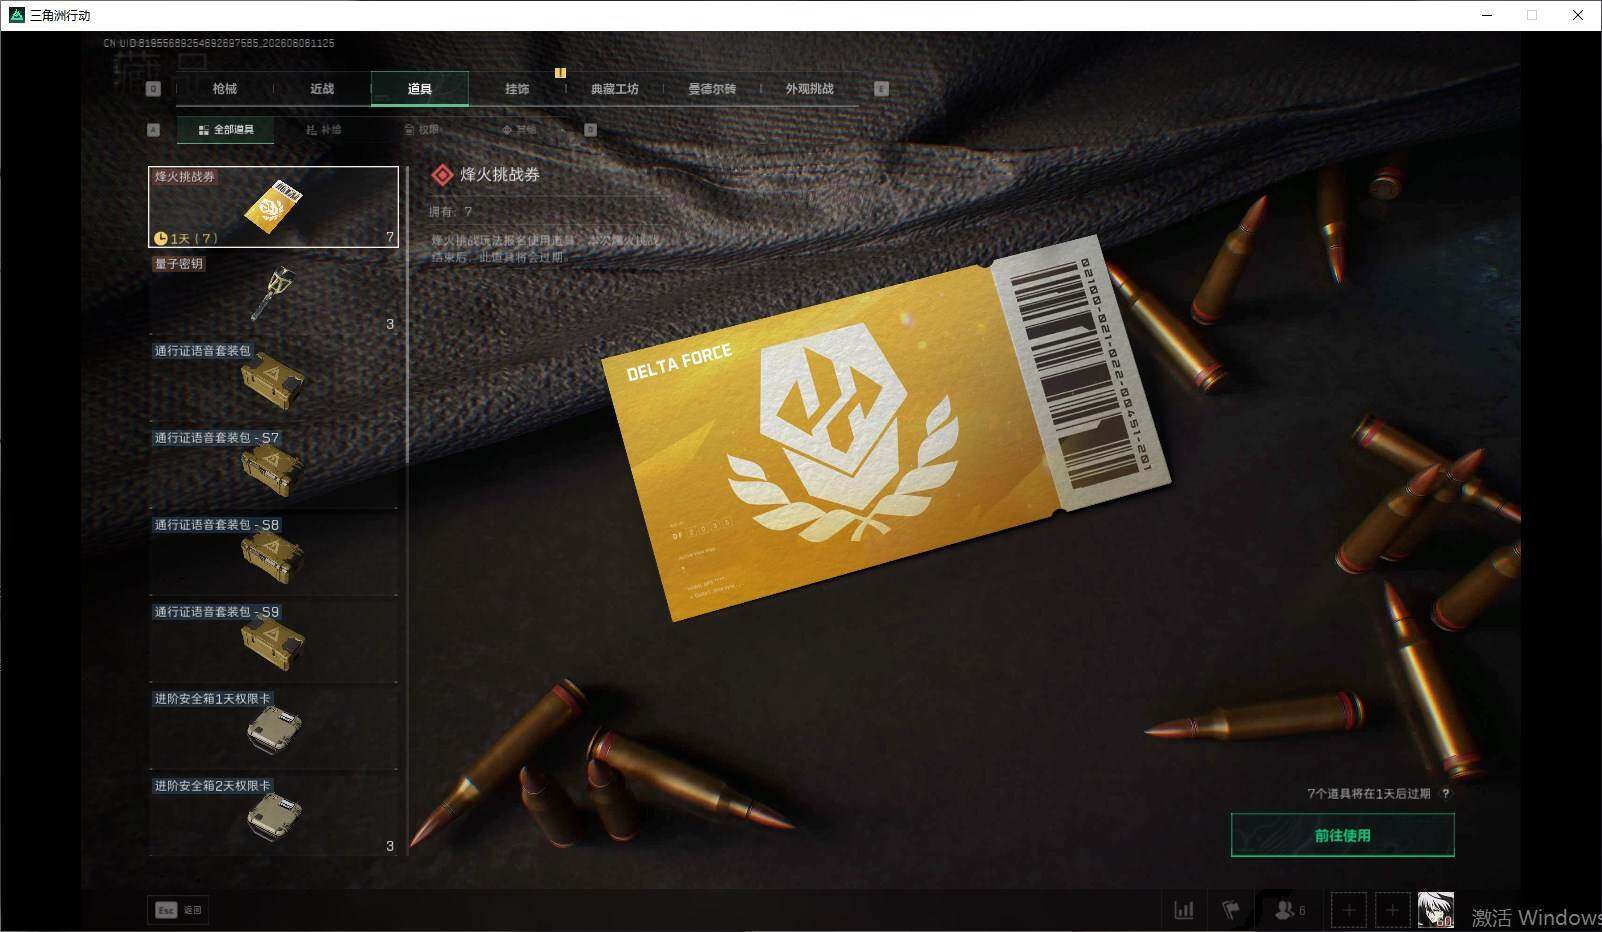Viewport: 1602px width, 932px height.
Task: Close the 三角洲行动 window
Action: click(x=1578, y=15)
